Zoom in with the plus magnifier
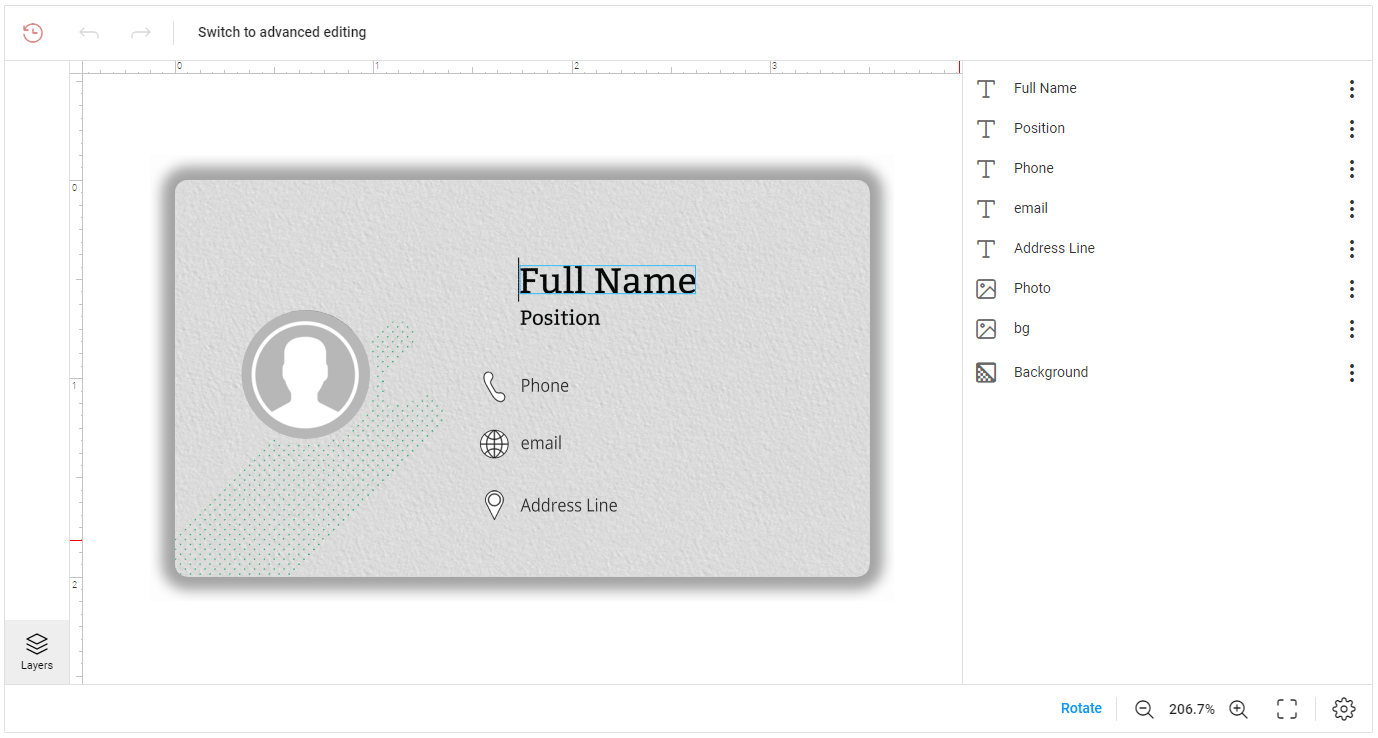The height and width of the screenshot is (738, 1378). (x=1238, y=709)
